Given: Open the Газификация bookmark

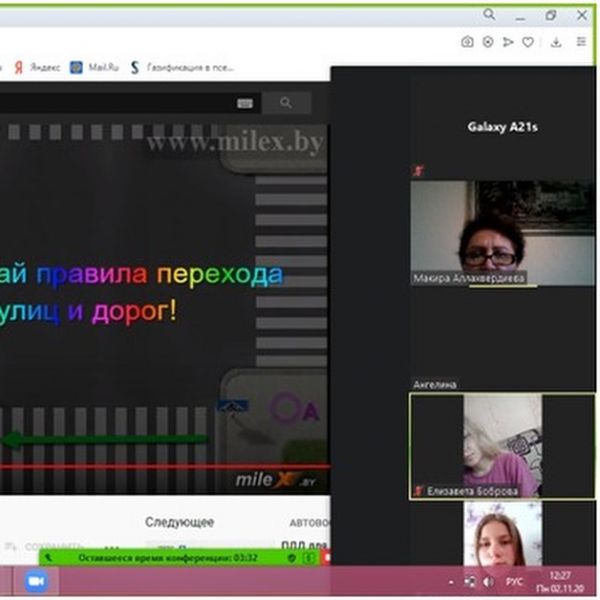Looking at the screenshot, I should pyautogui.click(x=182, y=68).
